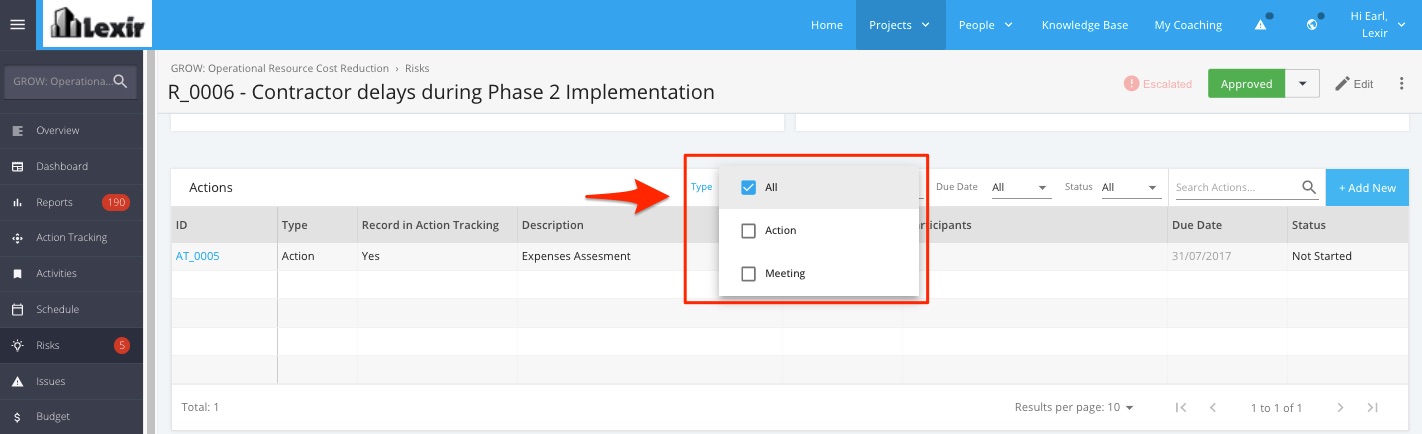
Task: Open the Home menu item
Action: point(827,25)
